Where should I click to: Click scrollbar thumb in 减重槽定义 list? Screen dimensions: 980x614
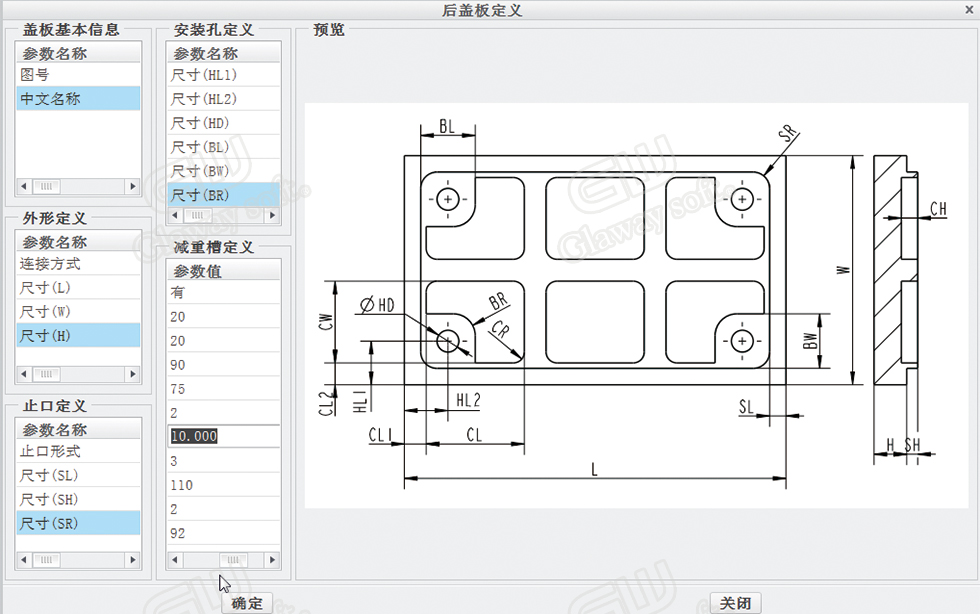pos(233,560)
